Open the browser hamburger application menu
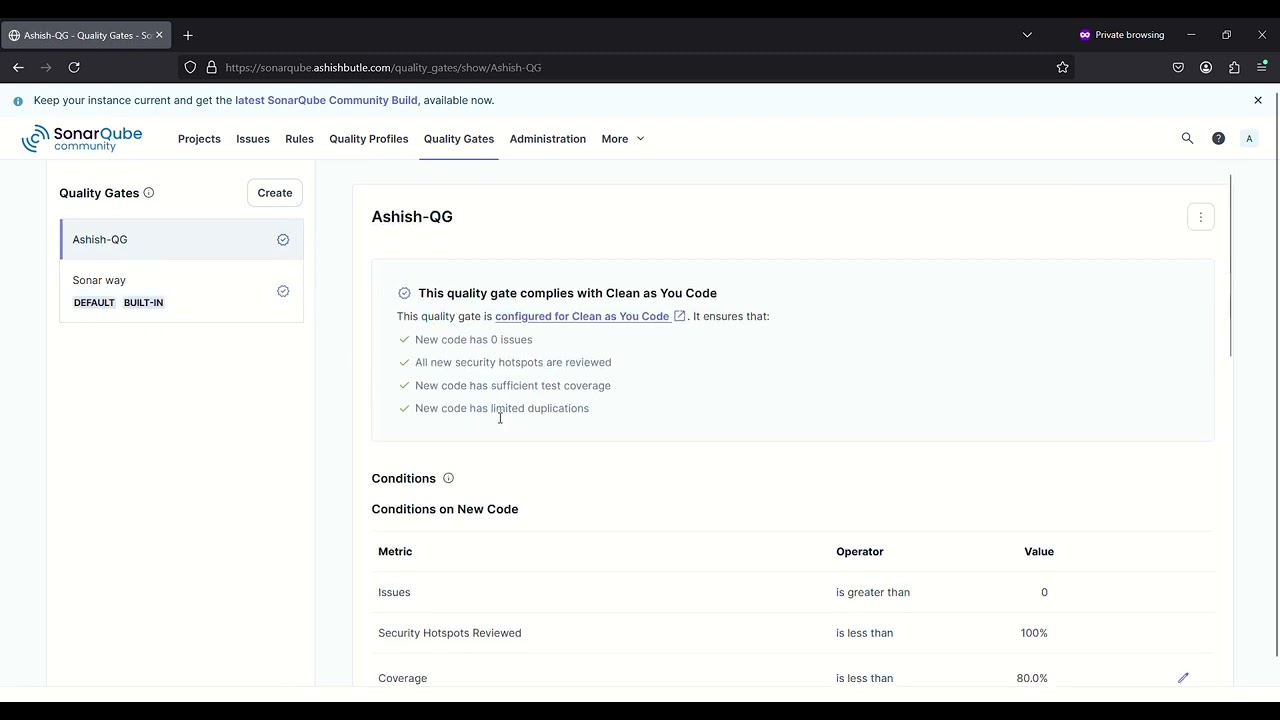The width and height of the screenshot is (1280, 720). tap(1262, 67)
